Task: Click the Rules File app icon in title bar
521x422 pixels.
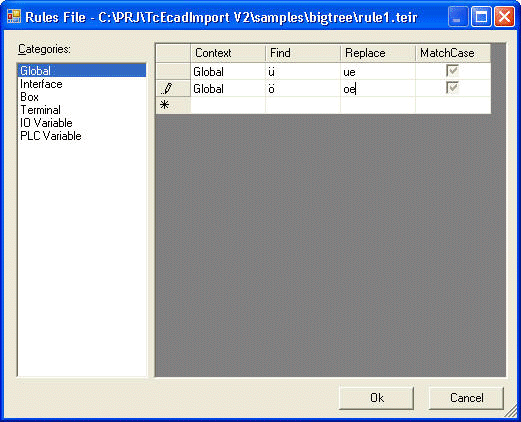Action: pyautogui.click(x=14, y=16)
